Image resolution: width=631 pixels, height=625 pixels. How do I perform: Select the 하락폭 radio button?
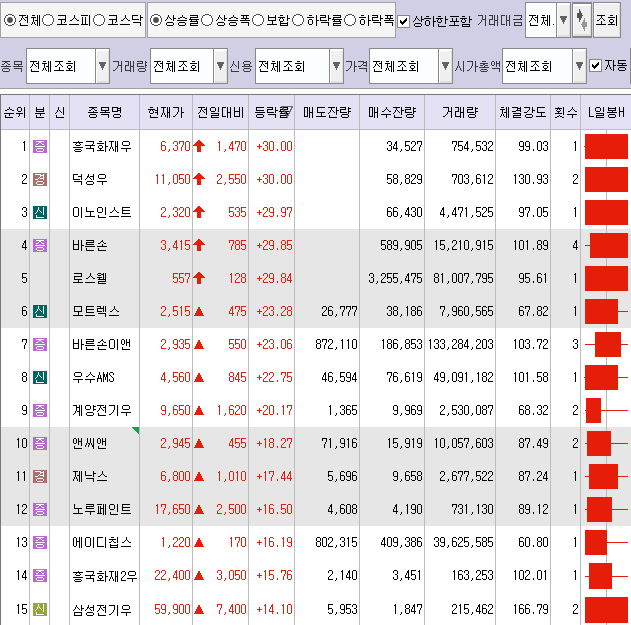tap(350, 20)
